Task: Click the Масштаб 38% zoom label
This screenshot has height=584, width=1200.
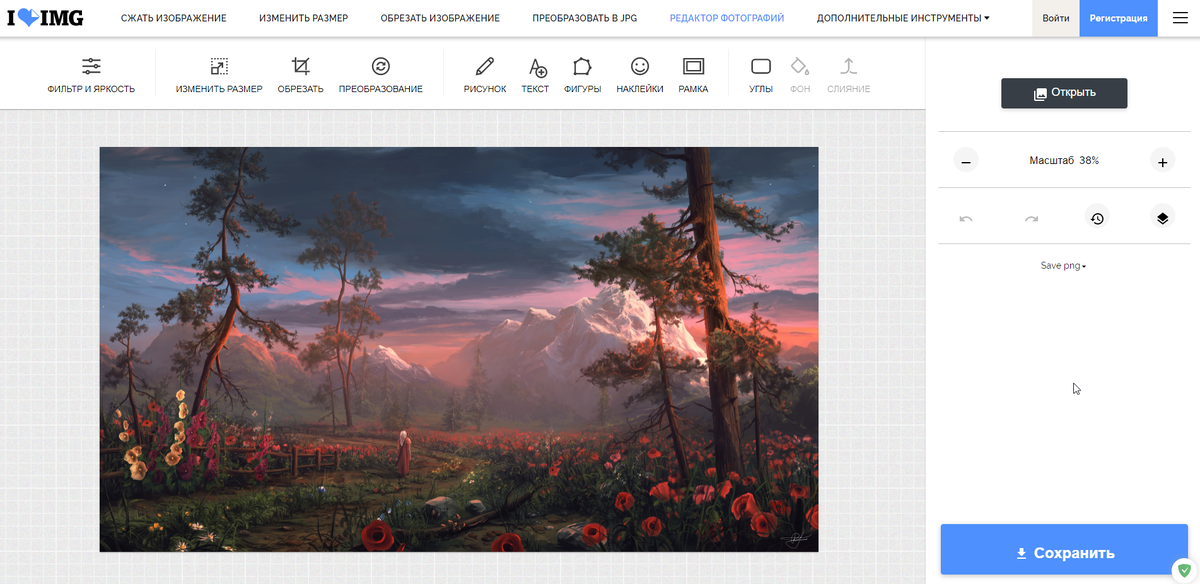Action: pos(1064,160)
